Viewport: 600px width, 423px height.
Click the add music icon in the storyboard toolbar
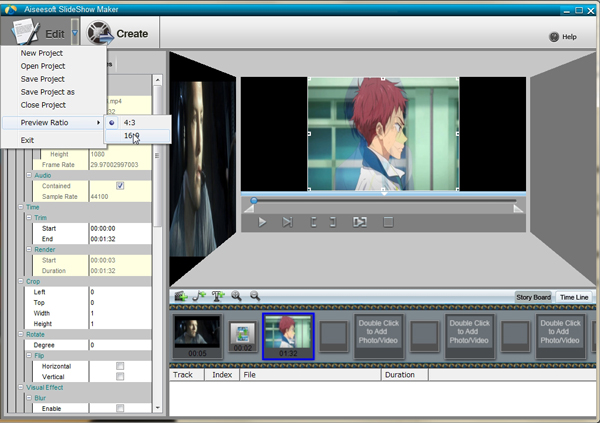point(200,296)
